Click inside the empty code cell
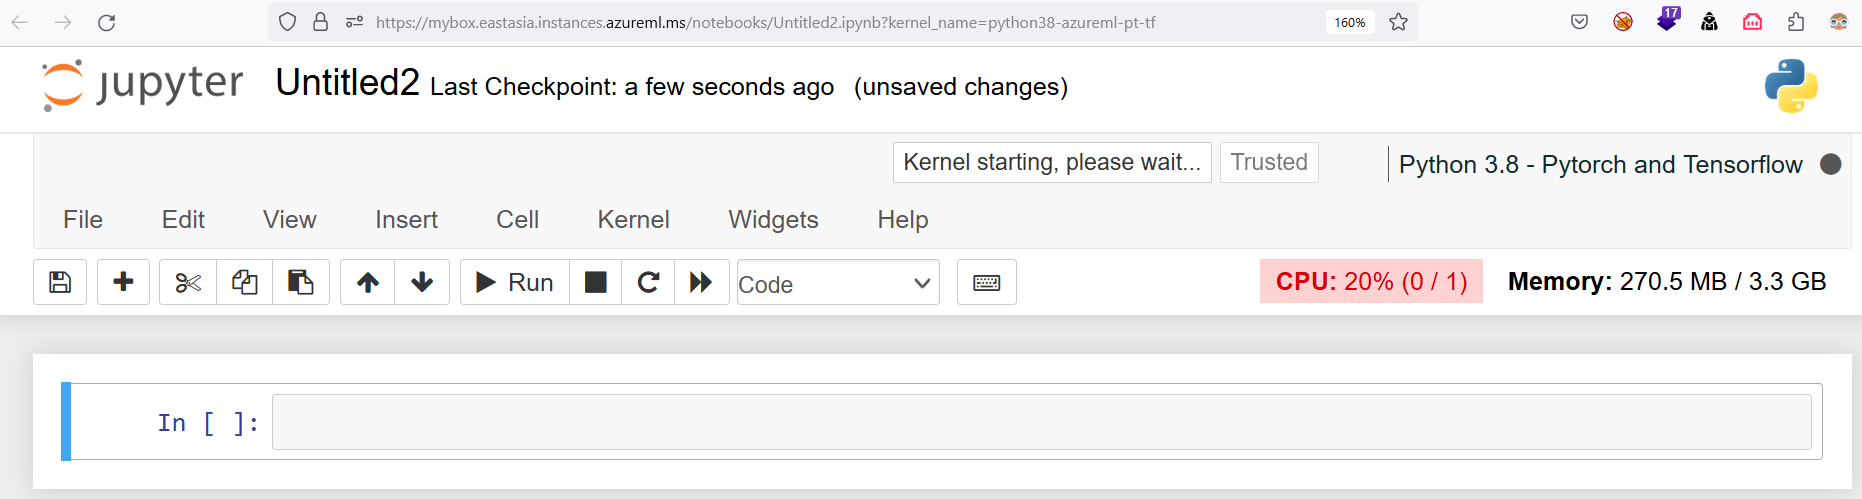The width and height of the screenshot is (1862, 499). (x=1040, y=422)
